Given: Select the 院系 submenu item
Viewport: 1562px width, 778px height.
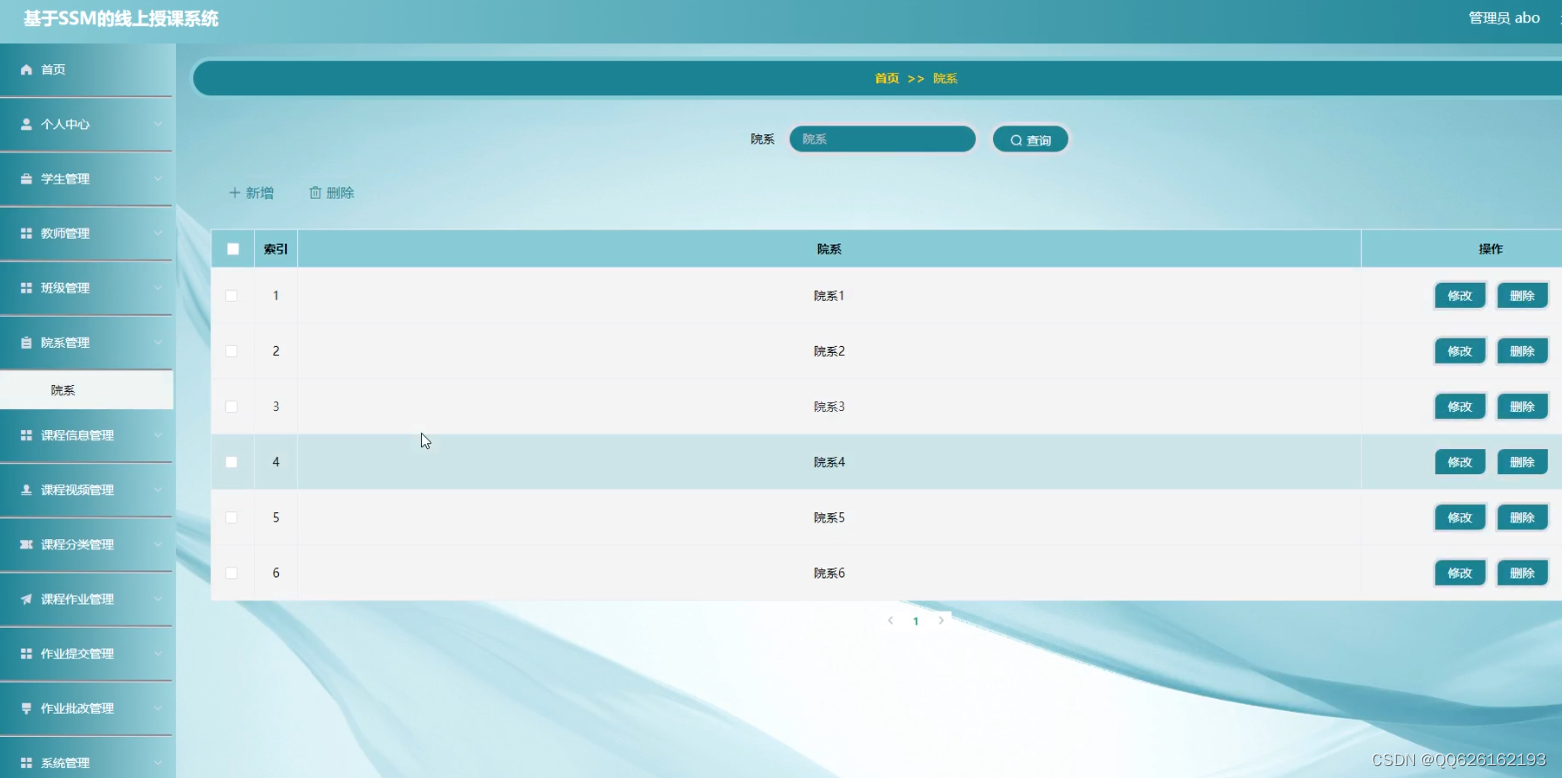Looking at the screenshot, I should pos(86,390).
